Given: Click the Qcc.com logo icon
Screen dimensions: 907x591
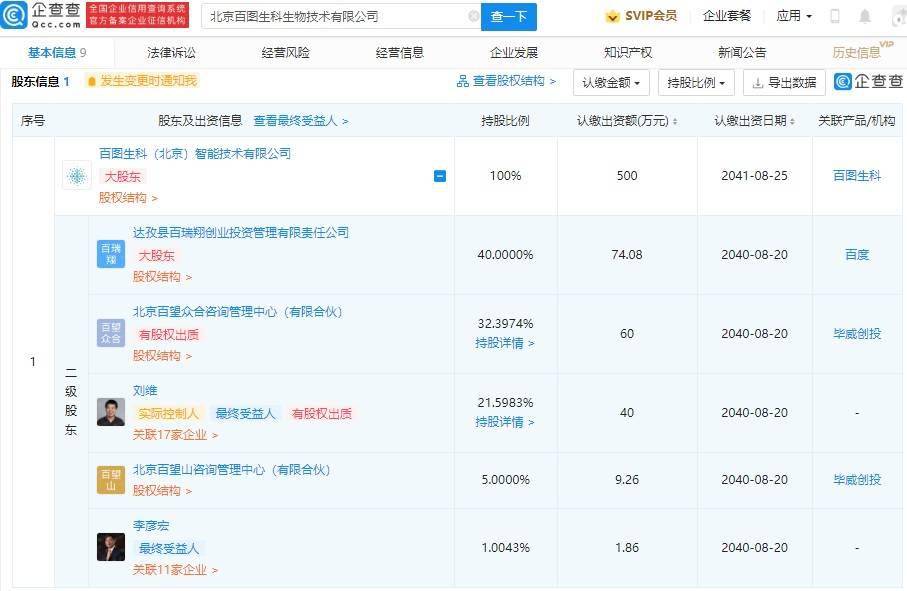Looking at the screenshot, I should click(14, 16).
